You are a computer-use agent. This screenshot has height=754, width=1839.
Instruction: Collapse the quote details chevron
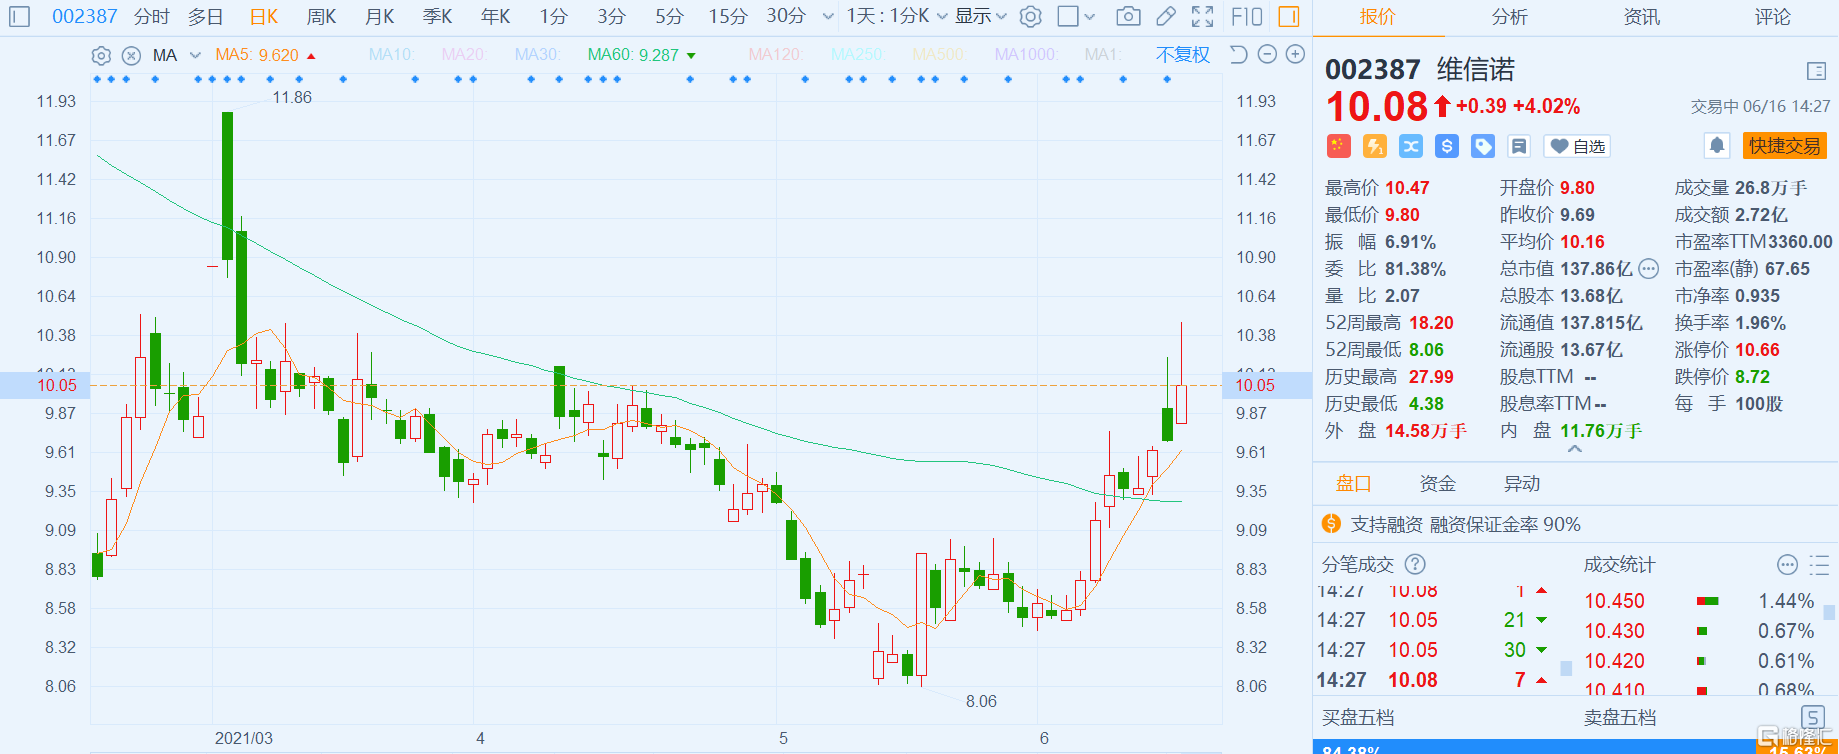(x=1575, y=449)
